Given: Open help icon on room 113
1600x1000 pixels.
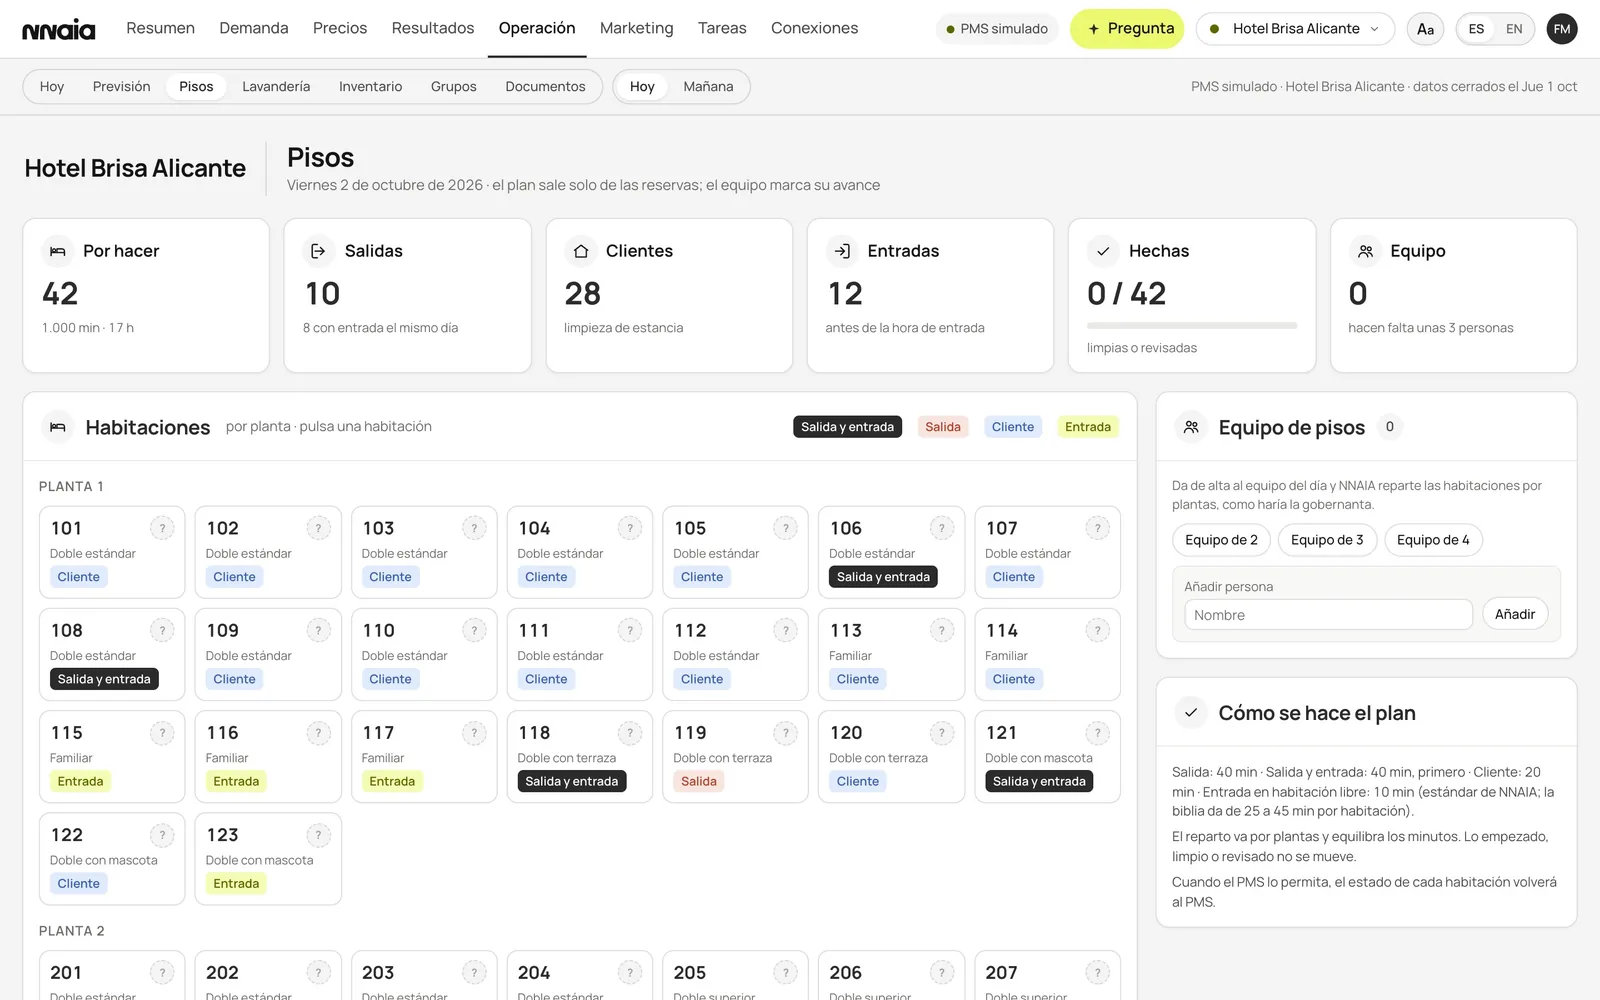Looking at the screenshot, I should click(942, 630).
